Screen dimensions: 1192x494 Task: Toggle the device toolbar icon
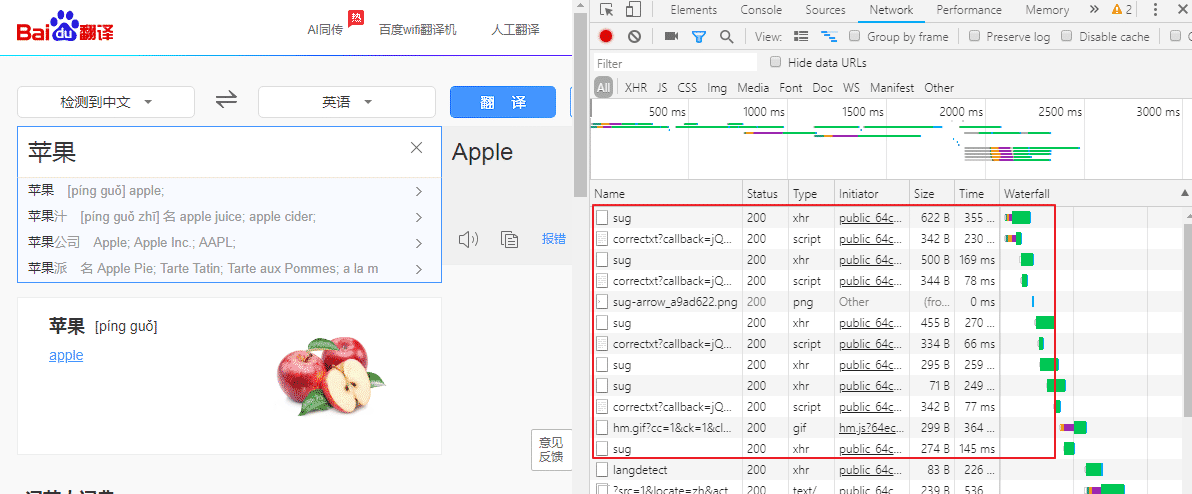633,10
